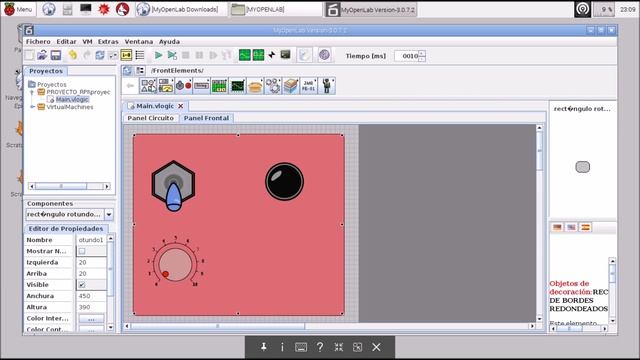The image size is (640, 360).
Task: Open the Componentes dropdown list
Action: (x=109, y=214)
